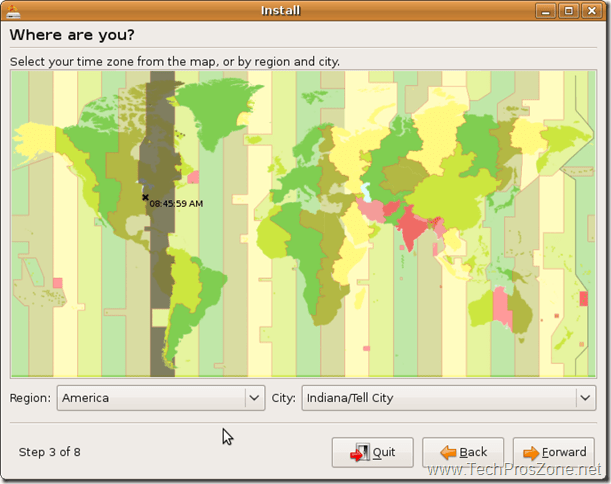
Task: Proceed with the Forward button
Action: [553, 453]
